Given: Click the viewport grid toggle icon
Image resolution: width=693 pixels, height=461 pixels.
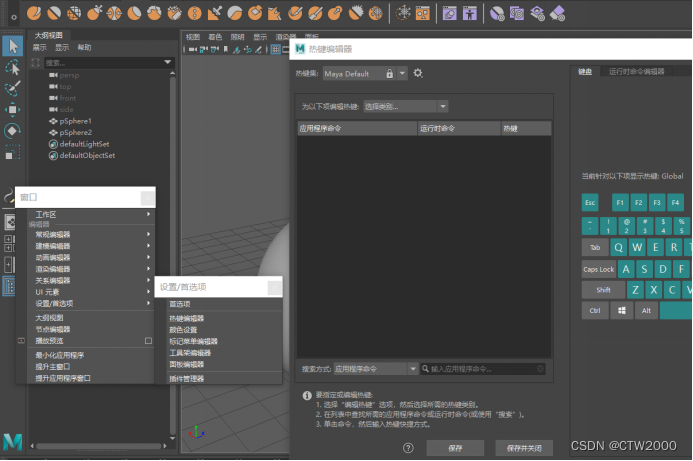Looking at the screenshot, I should pos(276,50).
